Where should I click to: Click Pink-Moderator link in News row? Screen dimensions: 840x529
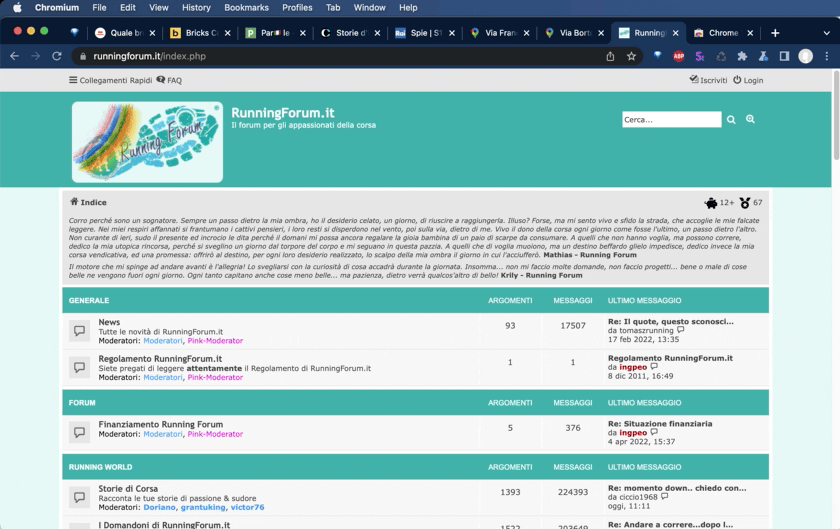[x=215, y=341]
